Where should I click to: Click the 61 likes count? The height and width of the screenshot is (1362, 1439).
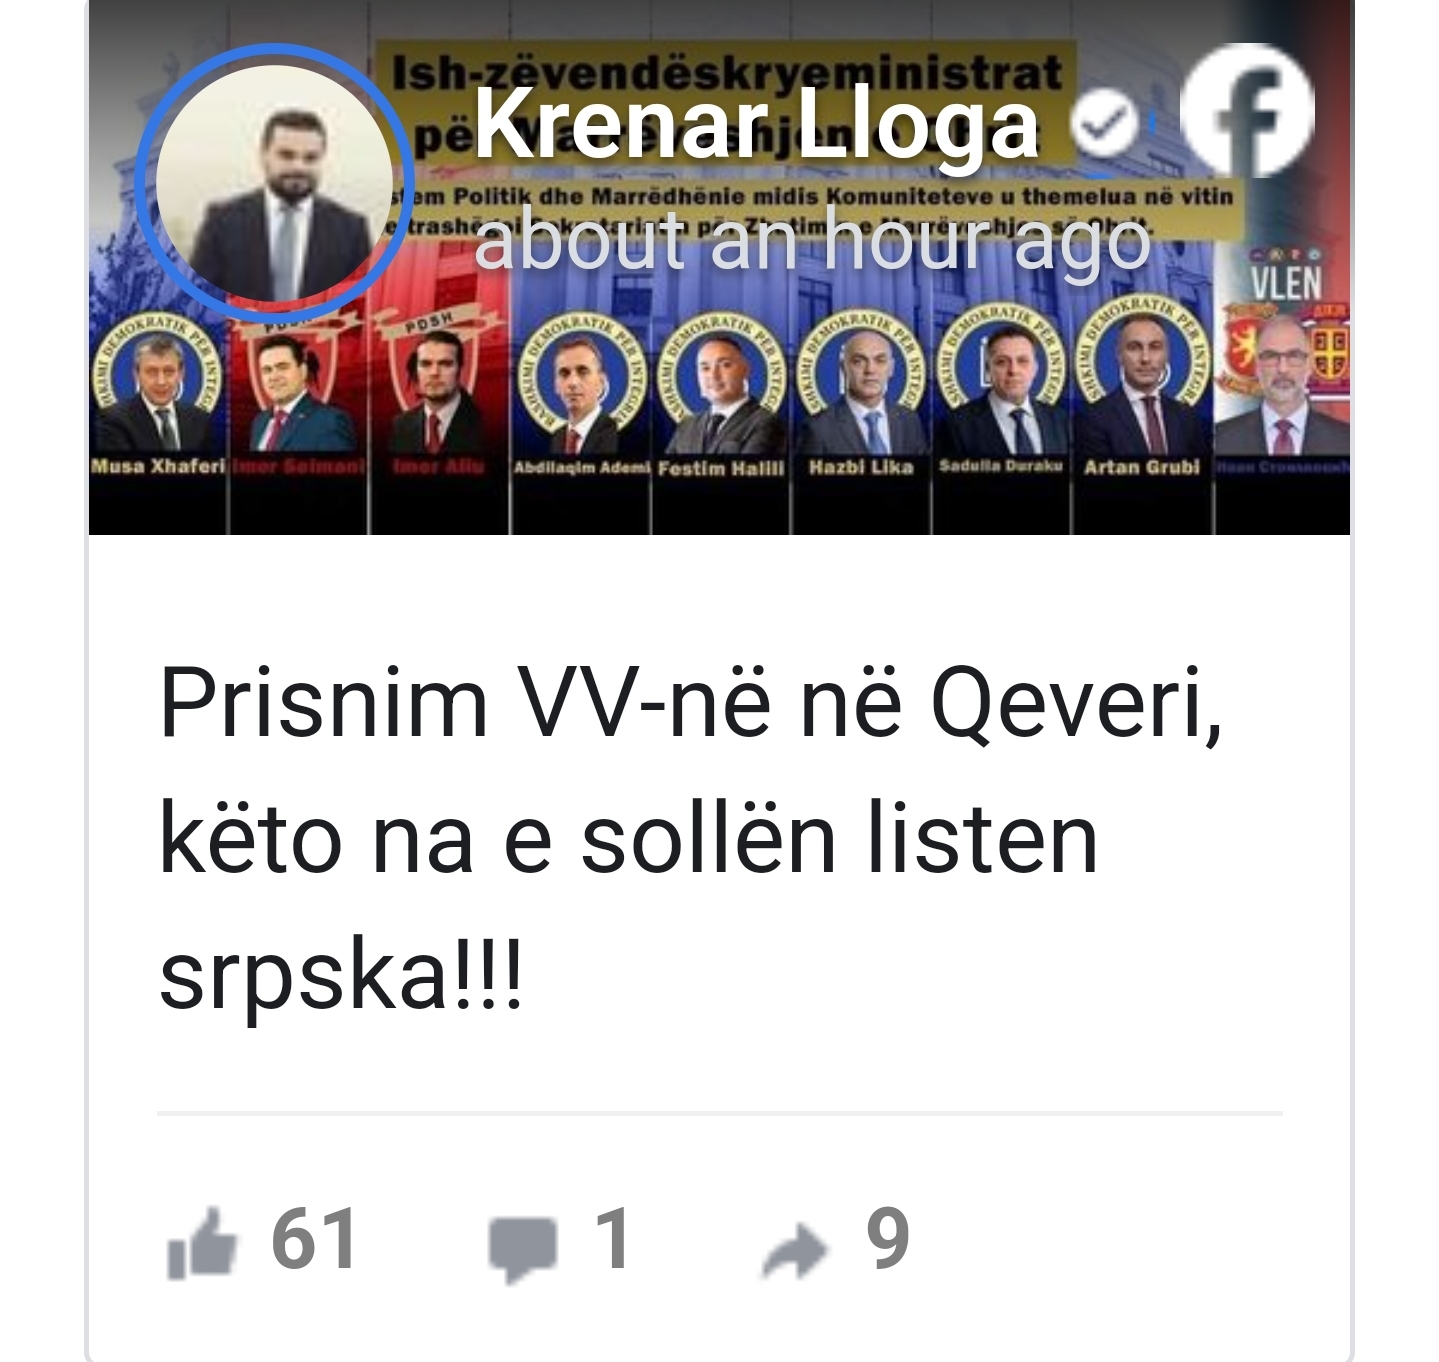(x=314, y=1240)
